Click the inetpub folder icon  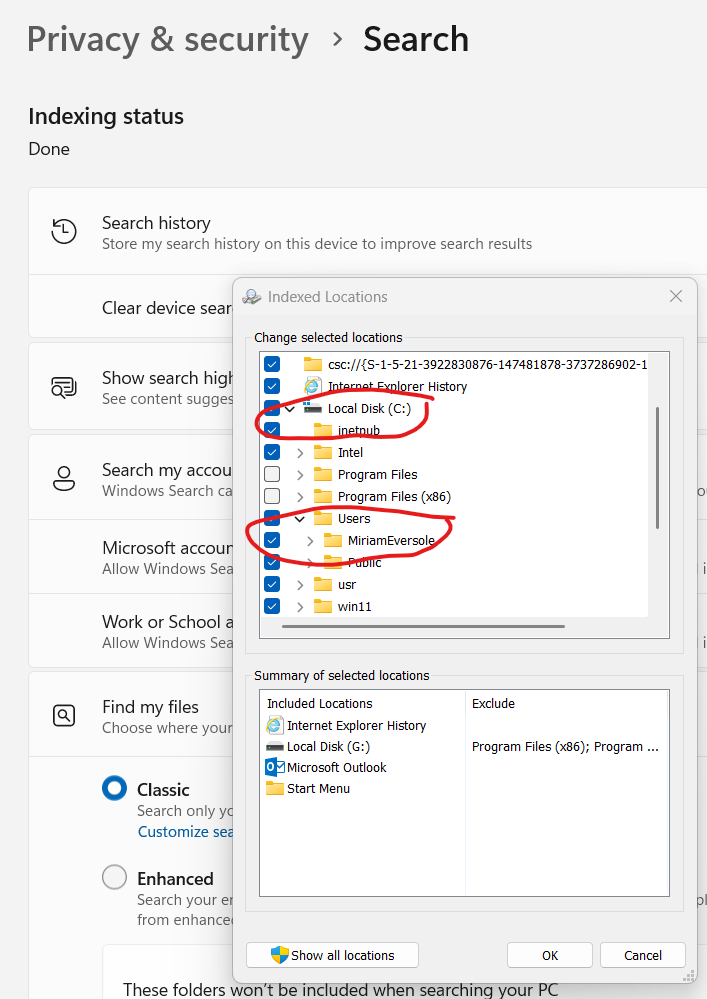(323, 430)
